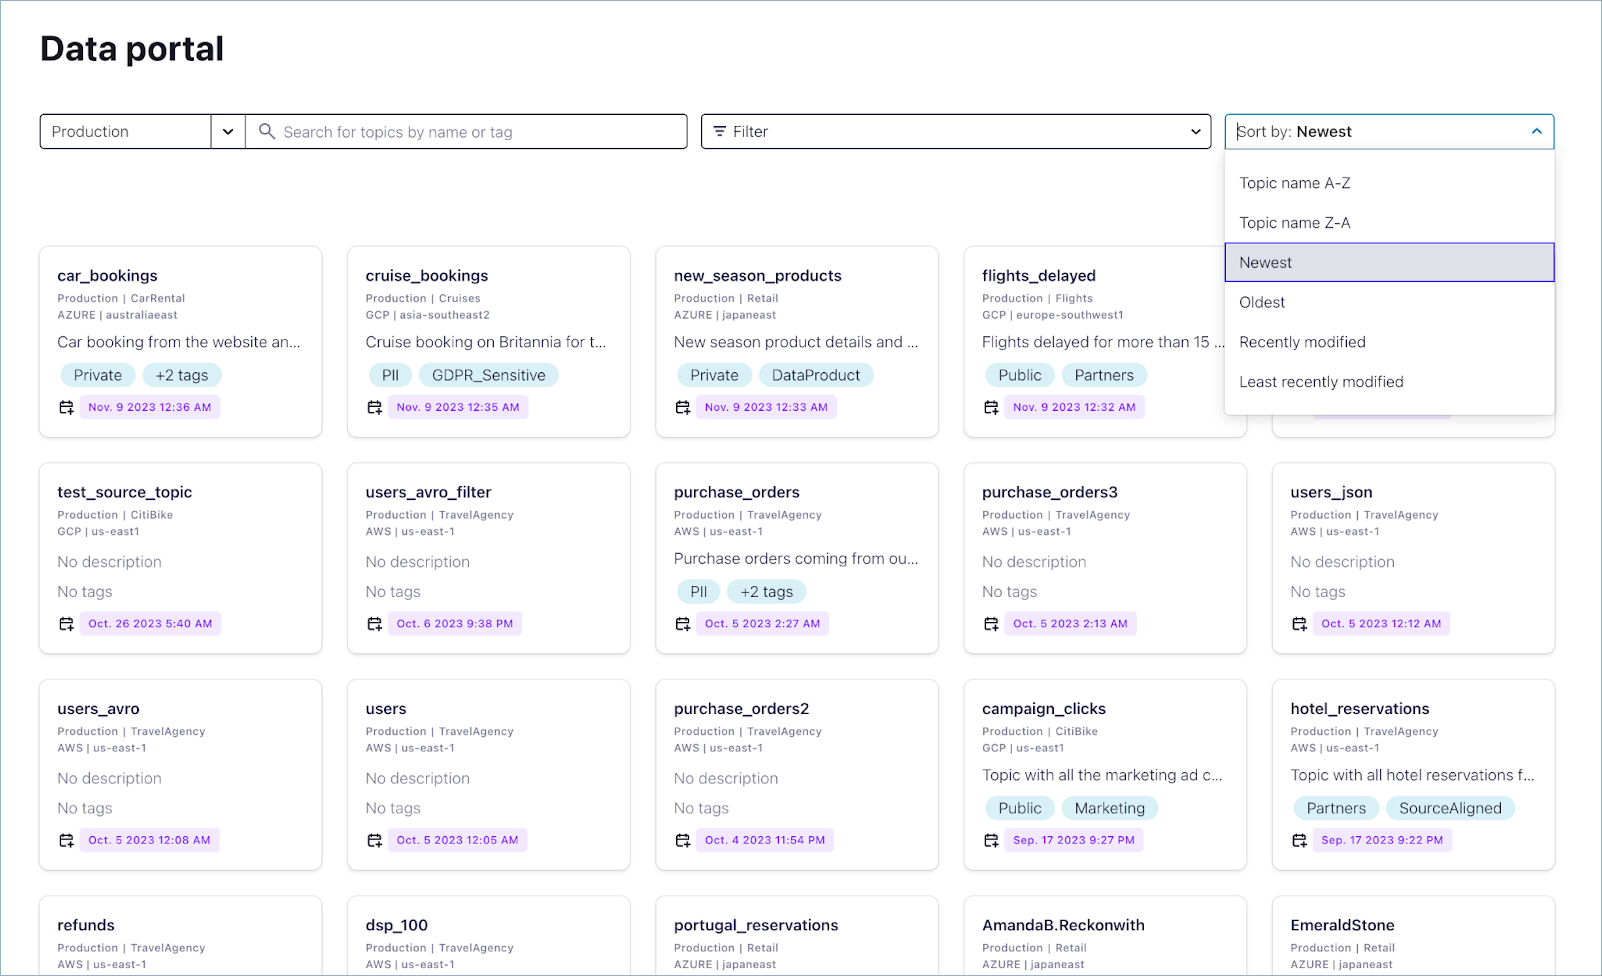Open the hotel_reservations topic card
This screenshot has width=1602, height=976.
[1359, 708]
